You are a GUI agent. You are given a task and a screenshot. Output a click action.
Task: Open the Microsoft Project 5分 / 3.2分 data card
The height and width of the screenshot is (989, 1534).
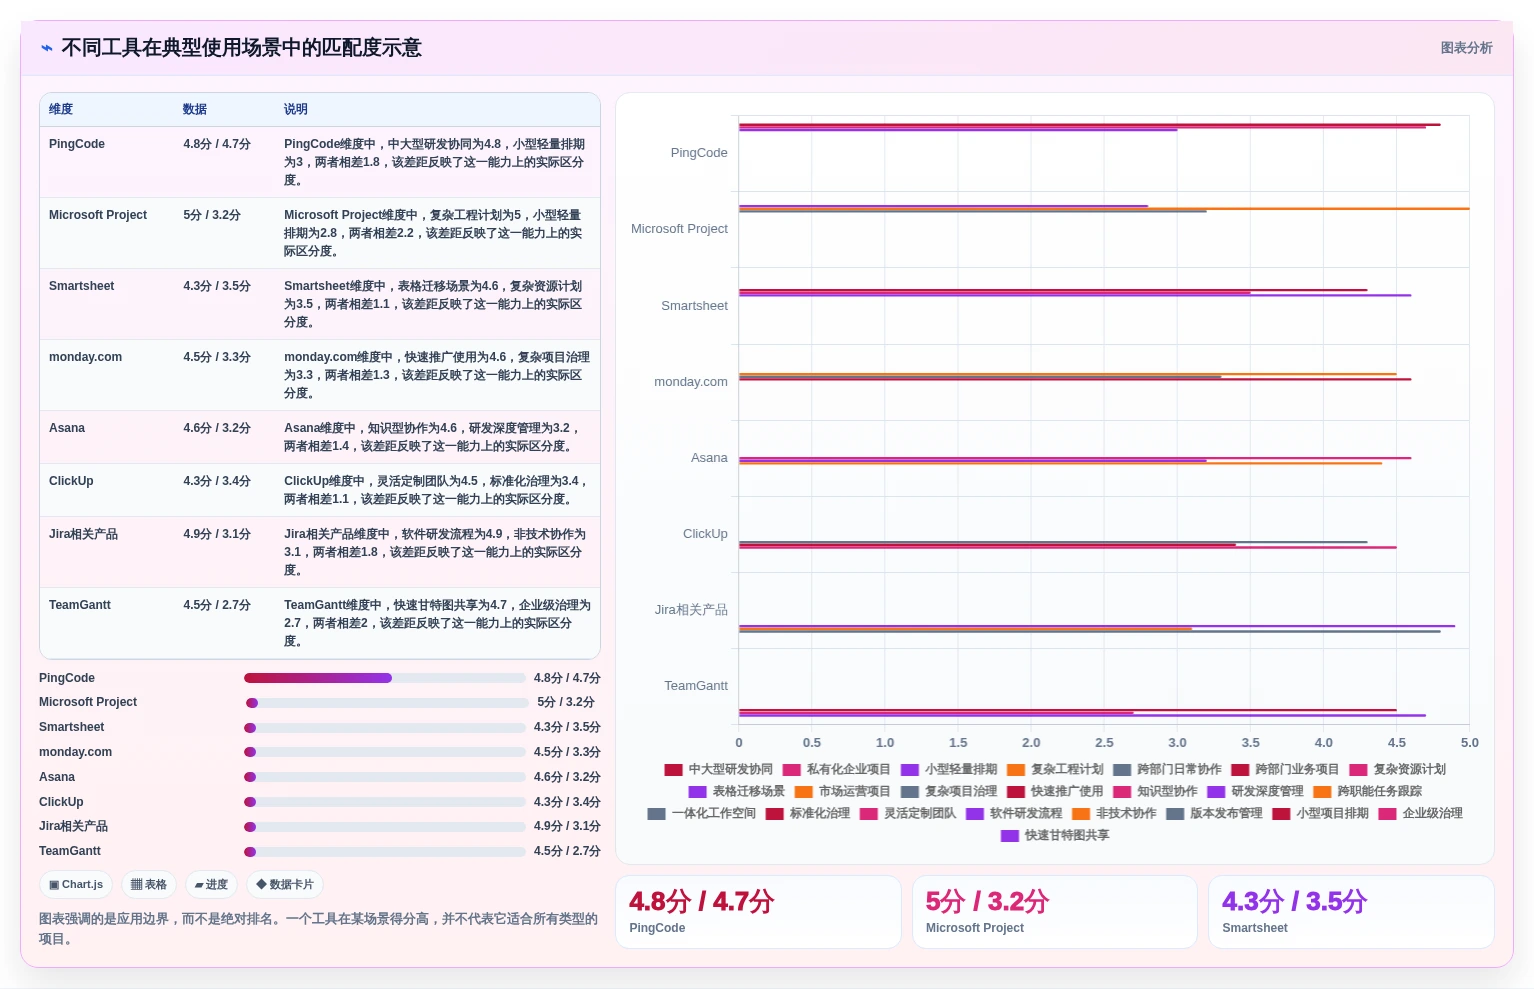(x=1055, y=912)
